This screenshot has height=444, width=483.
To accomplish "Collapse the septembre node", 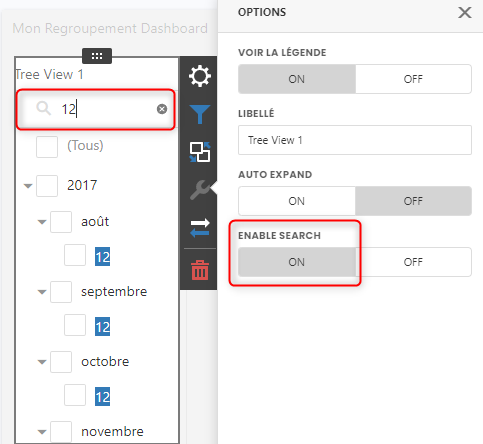I will (x=42, y=292).
